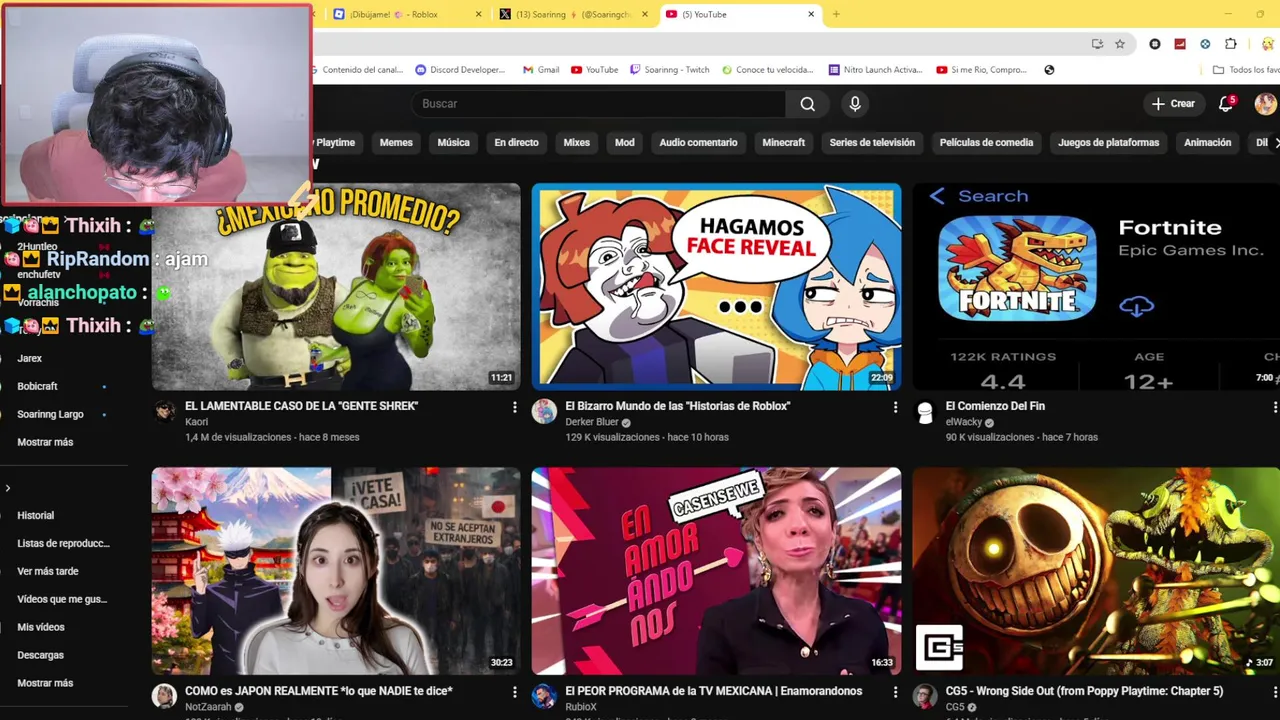Screen dimensions: 1280x720
Task: Open the CG5 channel avatar
Action: coord(925,696)
